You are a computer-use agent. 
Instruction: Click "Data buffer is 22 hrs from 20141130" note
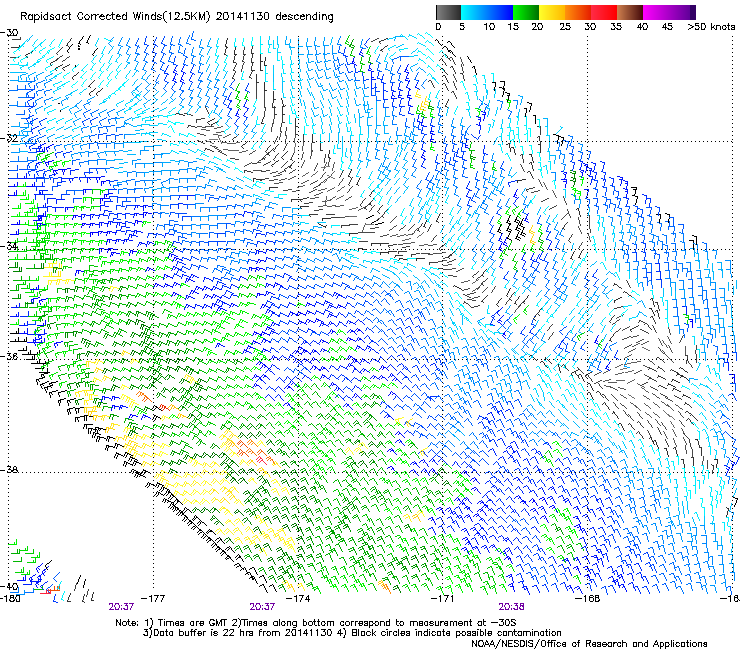coord(243,633)
